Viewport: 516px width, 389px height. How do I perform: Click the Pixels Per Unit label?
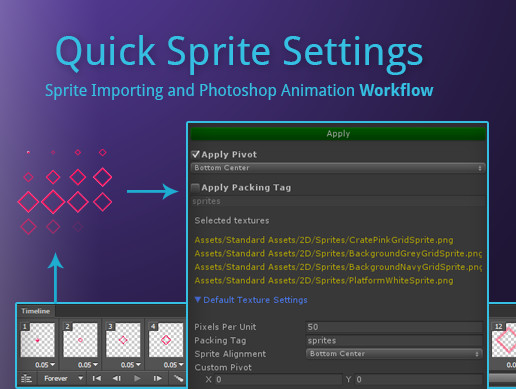[225, 327]
